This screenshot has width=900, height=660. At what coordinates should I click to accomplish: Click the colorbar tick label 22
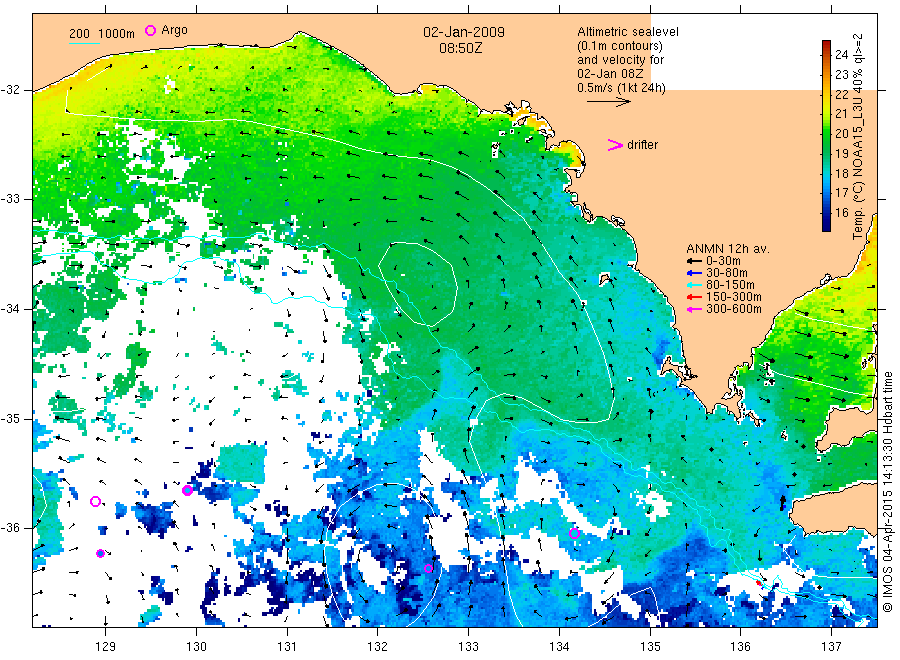(x=841, y=94)
